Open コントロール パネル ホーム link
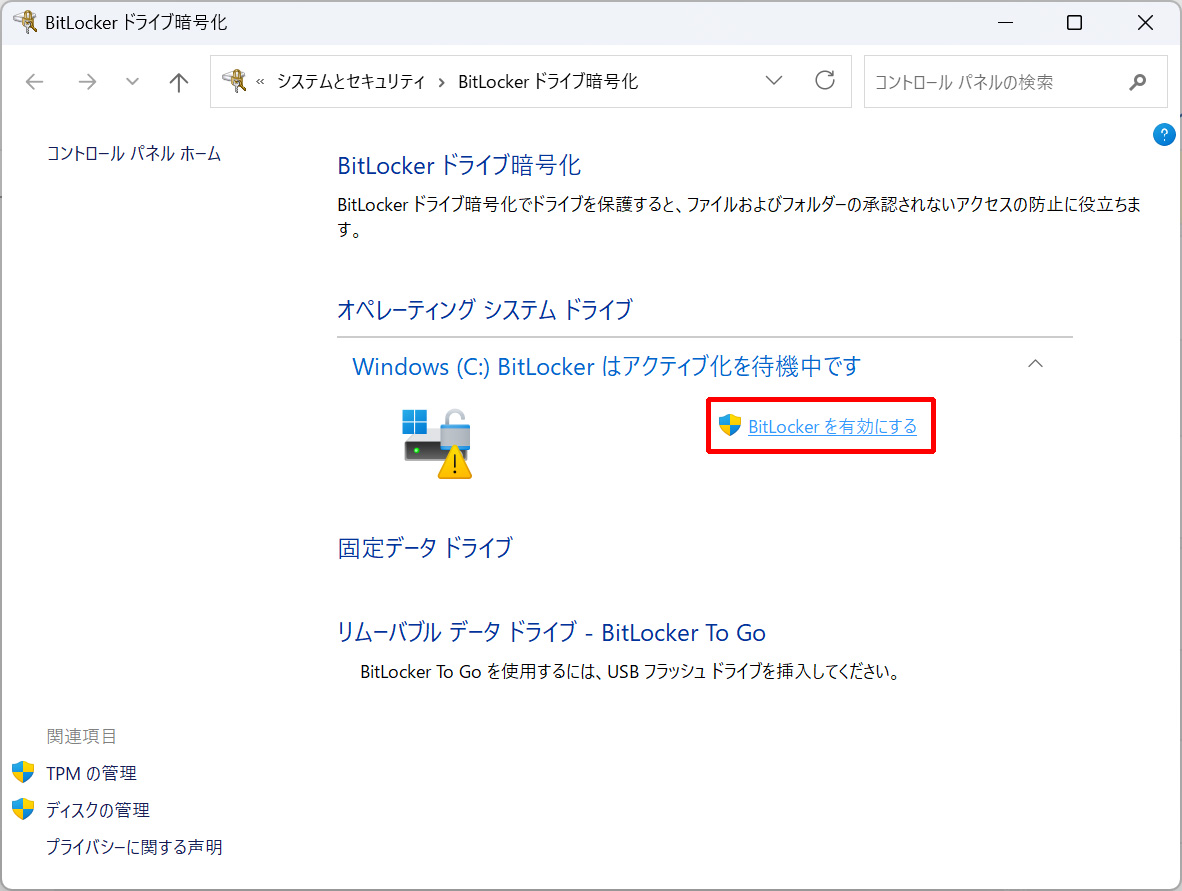 tap(134, 154)
